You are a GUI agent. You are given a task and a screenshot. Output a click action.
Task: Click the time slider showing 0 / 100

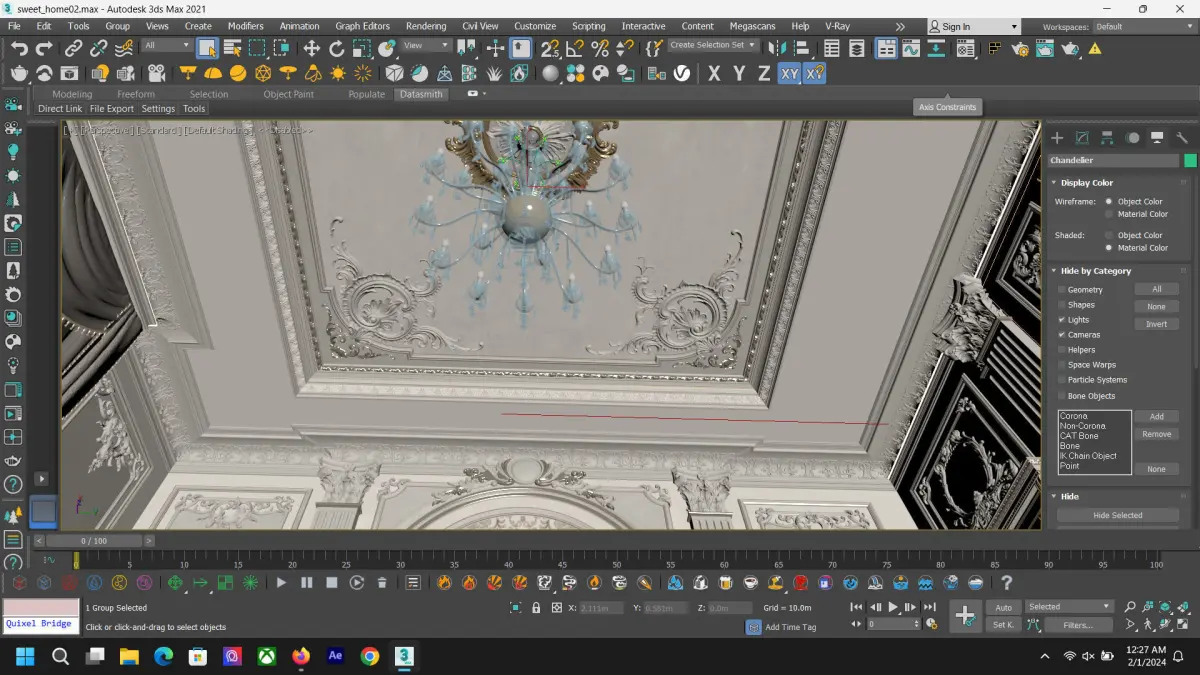pos(94,541)
